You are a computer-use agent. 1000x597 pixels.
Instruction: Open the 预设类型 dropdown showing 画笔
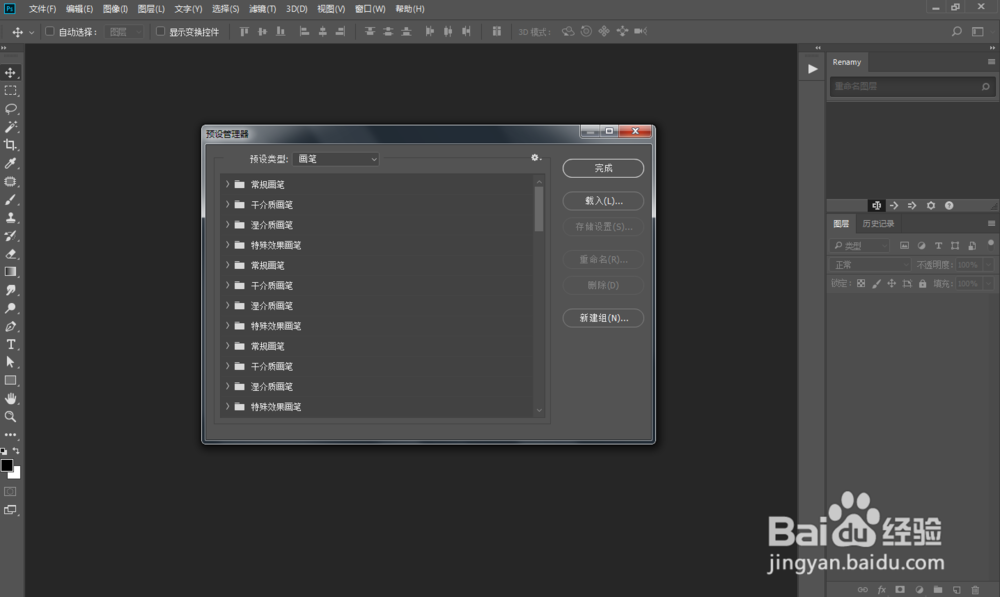pos(336,159)
